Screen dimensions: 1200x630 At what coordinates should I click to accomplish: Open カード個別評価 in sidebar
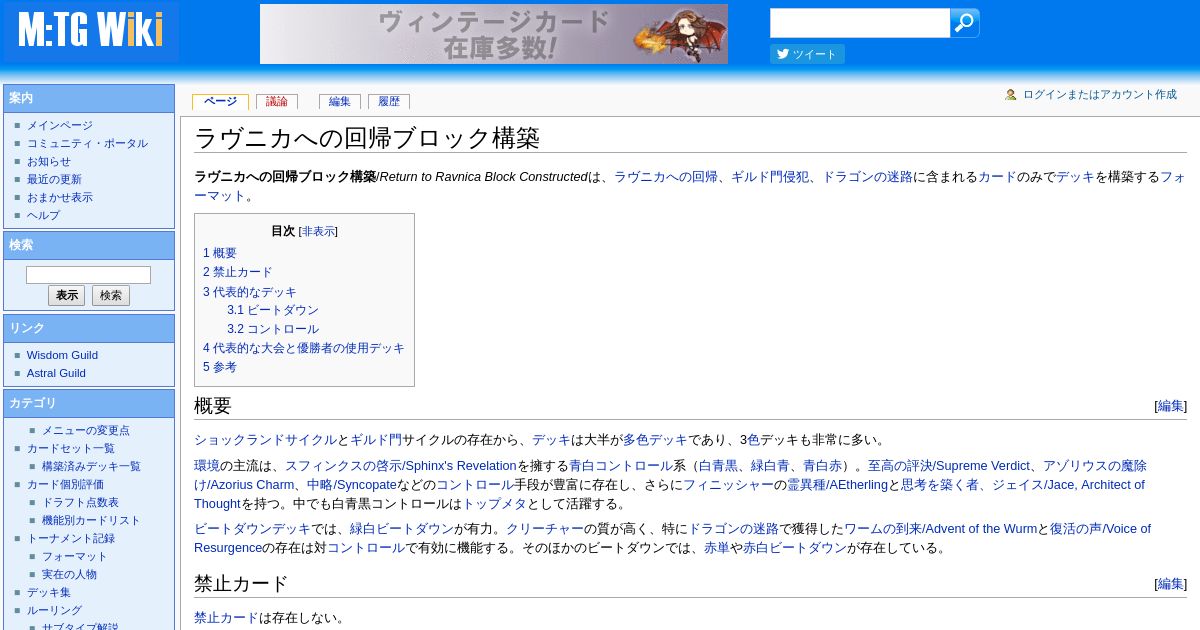coord(65,485)
